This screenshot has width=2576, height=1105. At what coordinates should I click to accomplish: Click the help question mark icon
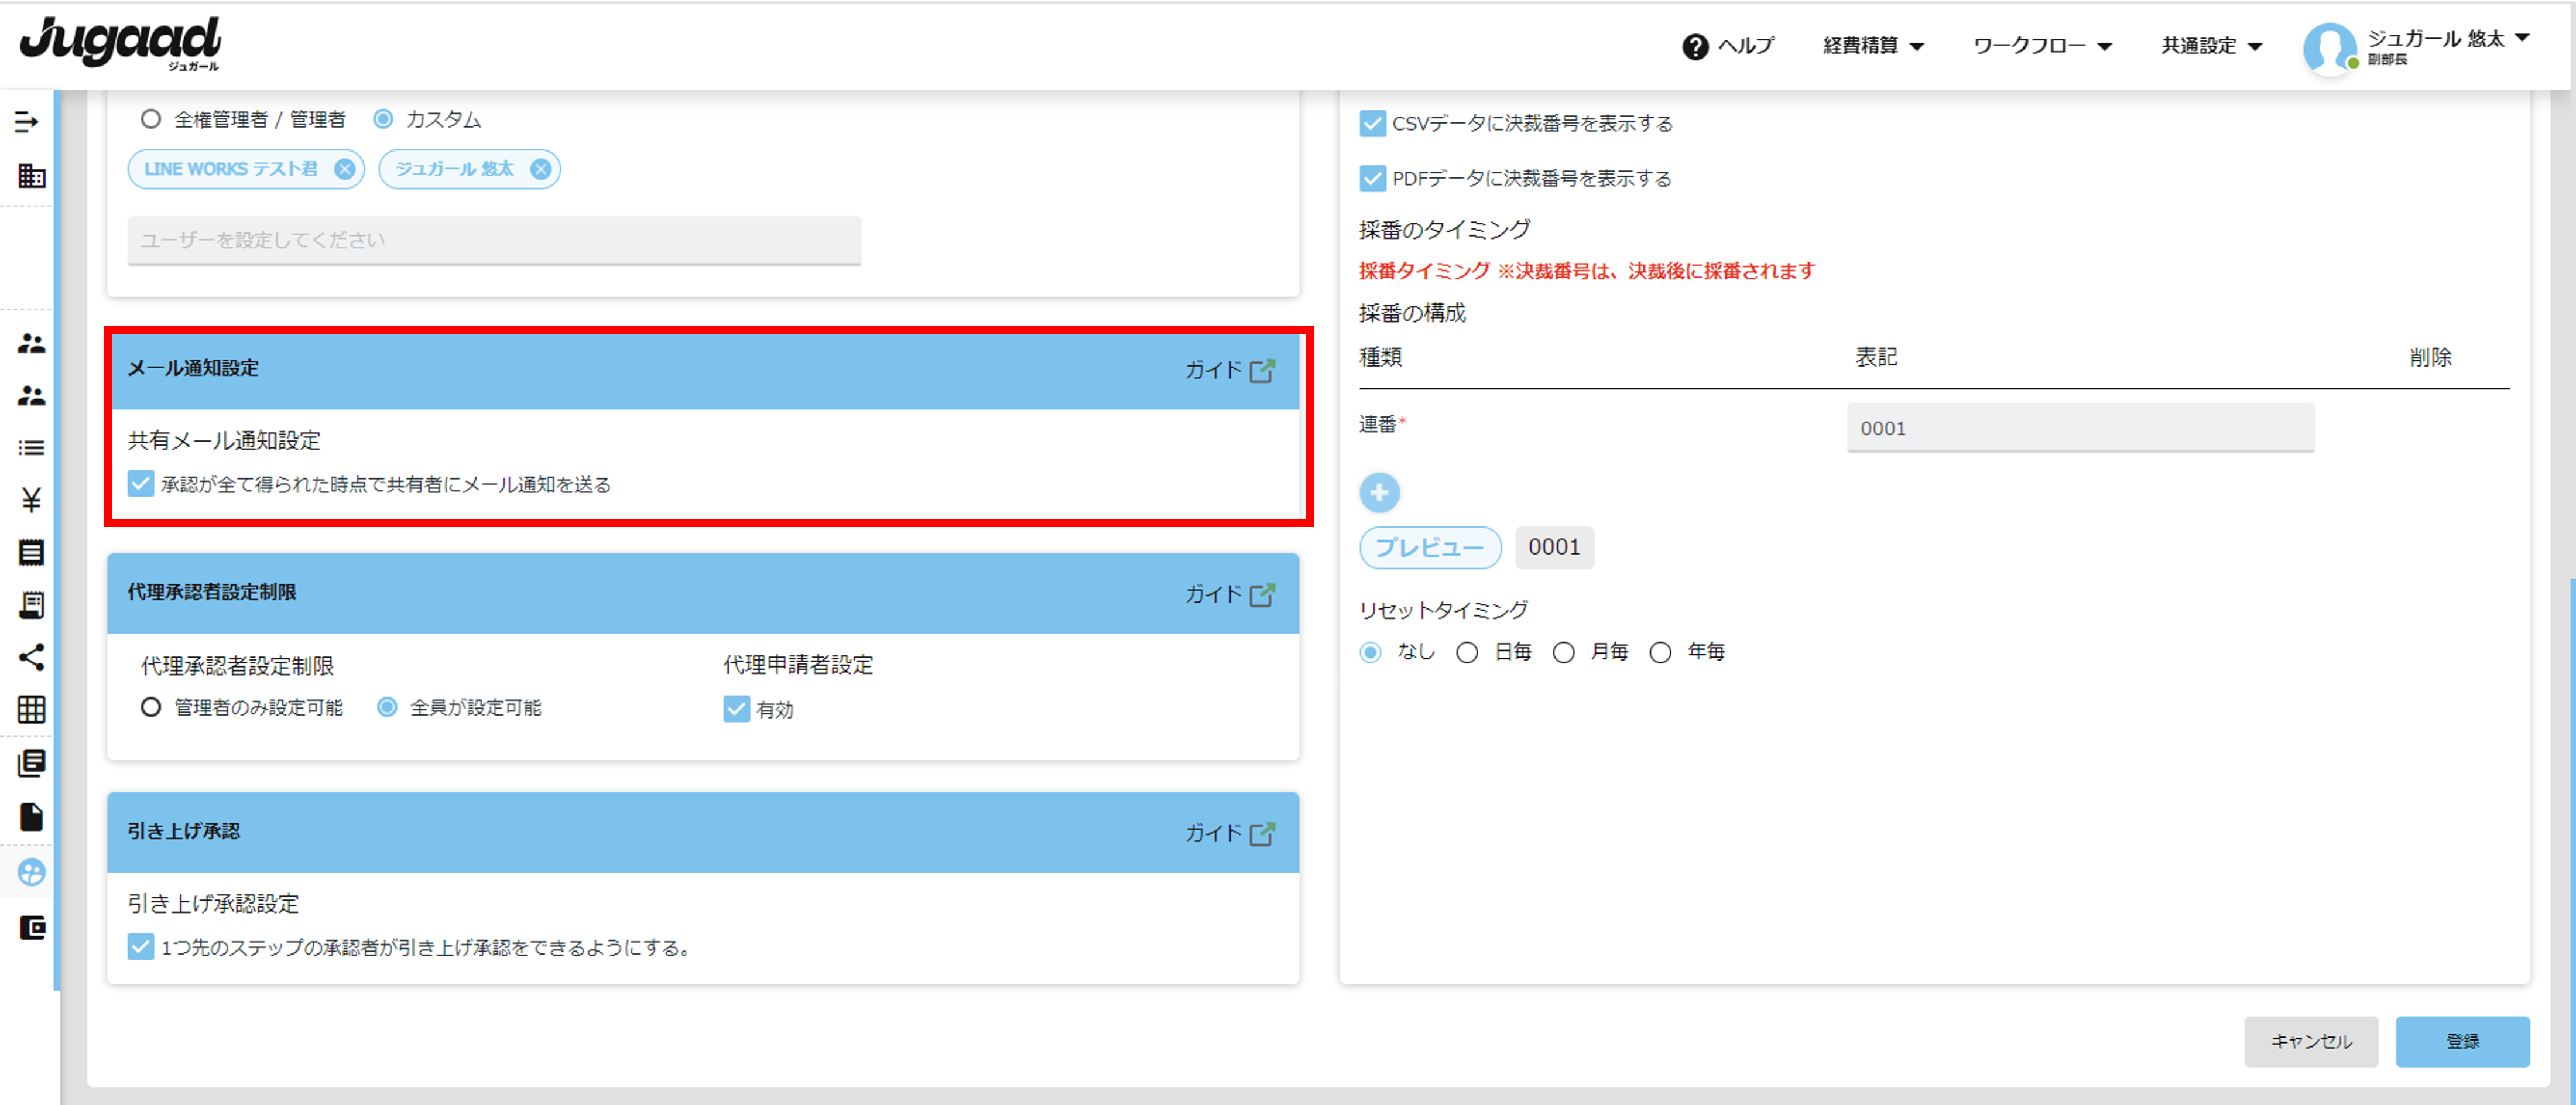point(1694,46)
